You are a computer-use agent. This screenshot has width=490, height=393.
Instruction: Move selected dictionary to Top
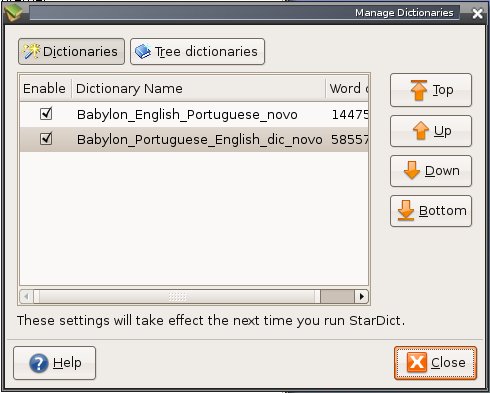click(x=431, y=90)
